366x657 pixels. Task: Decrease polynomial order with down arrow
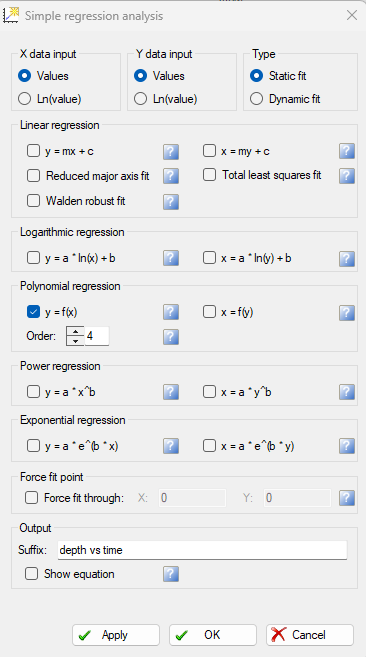(x=75, y=341)
